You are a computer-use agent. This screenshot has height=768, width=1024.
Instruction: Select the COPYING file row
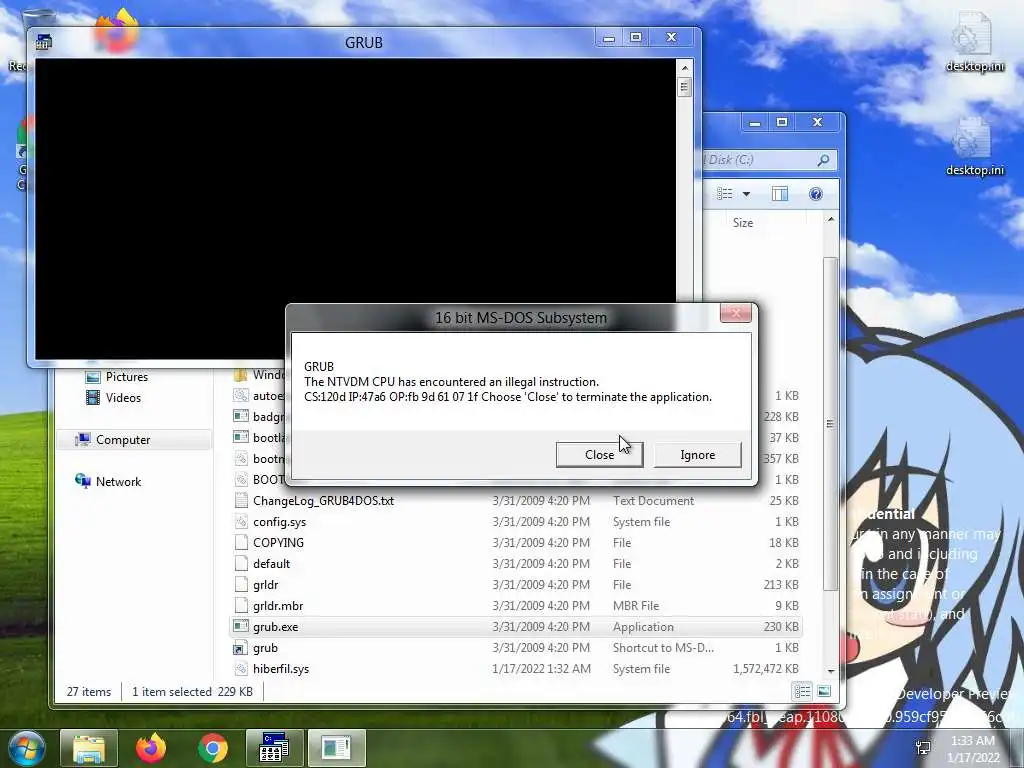[516, 543]
